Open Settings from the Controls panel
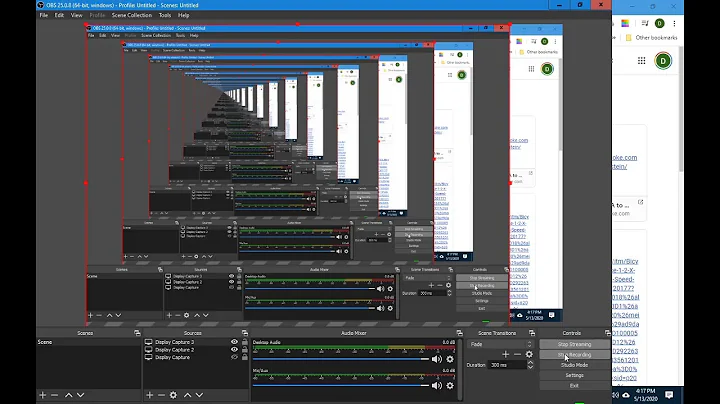 point(574,375)
